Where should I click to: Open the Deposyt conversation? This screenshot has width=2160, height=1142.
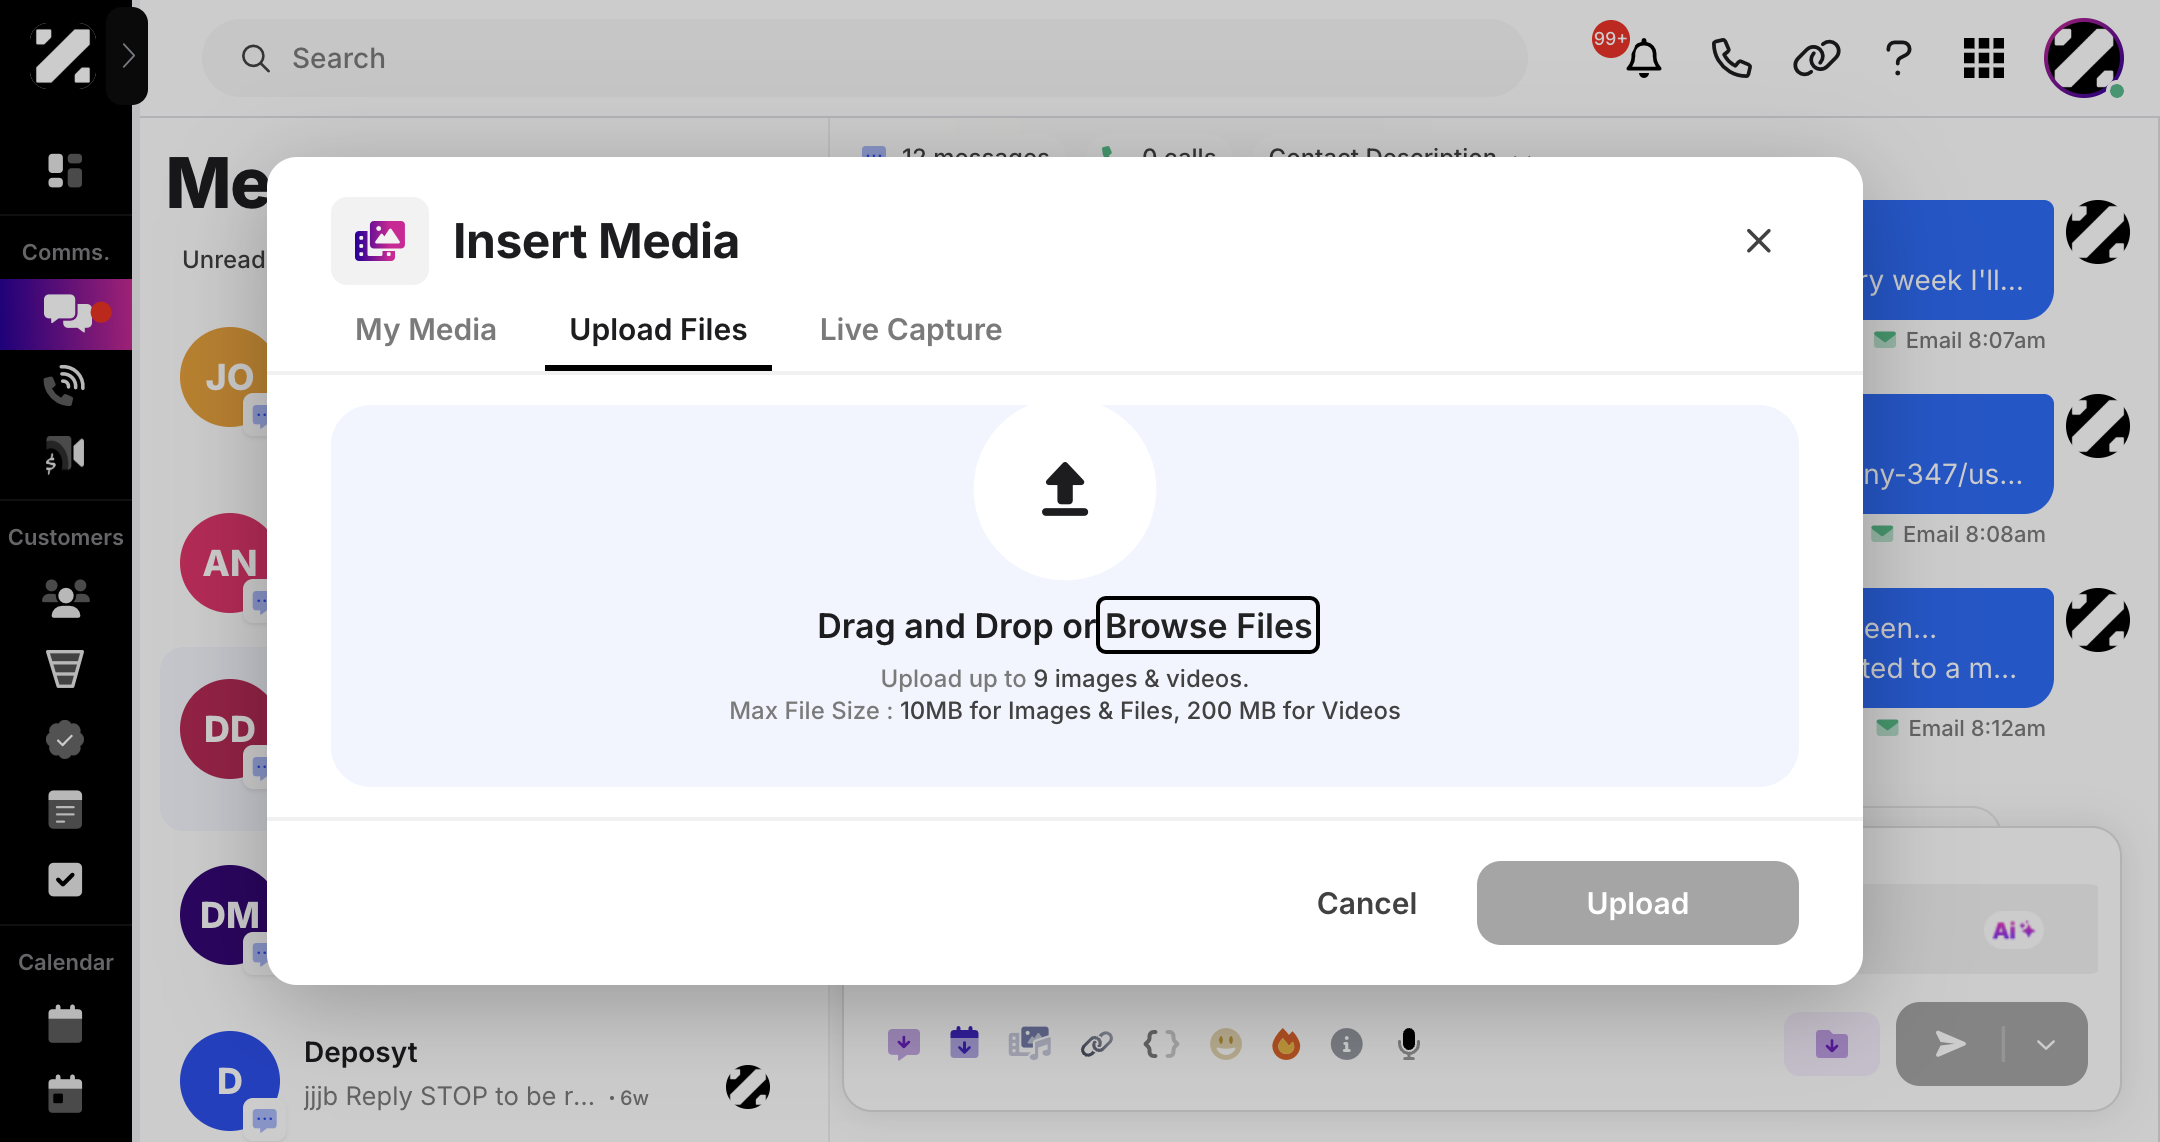[480, 1080]
